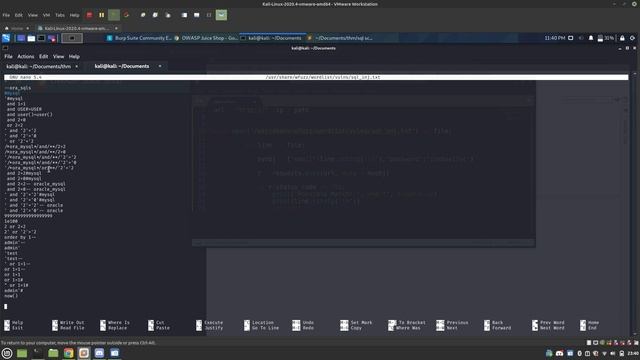This screenshot has height=360, width=640.
Task: Open the notifications bell in the Kali panel
Action: tap(591, 38)
